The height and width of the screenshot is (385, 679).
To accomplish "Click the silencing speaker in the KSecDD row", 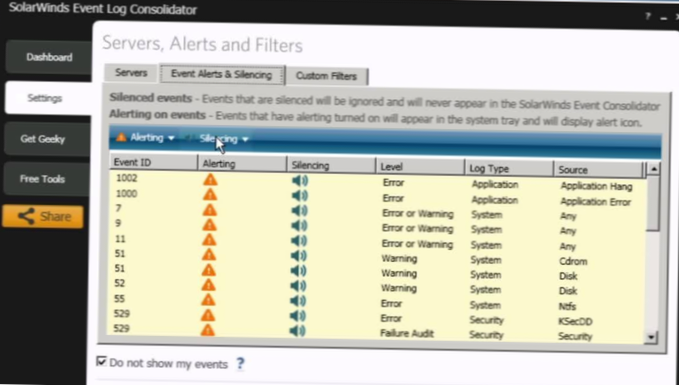I will coord(298,316).
